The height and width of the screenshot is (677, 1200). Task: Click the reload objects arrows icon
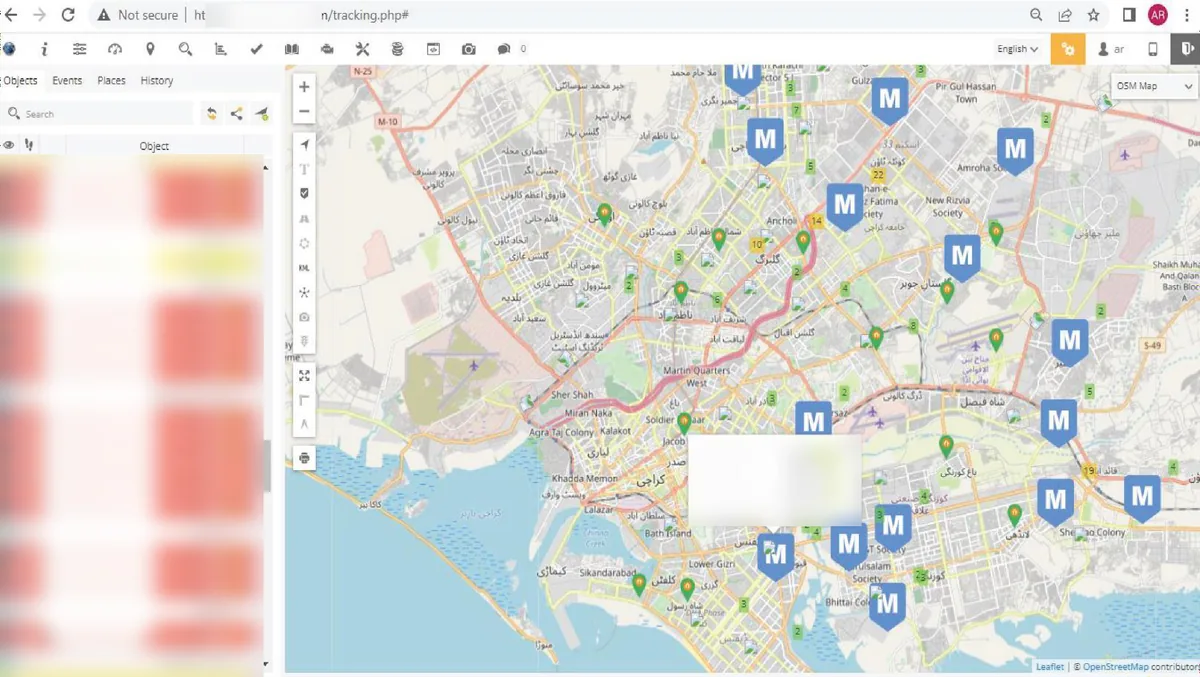212,114
